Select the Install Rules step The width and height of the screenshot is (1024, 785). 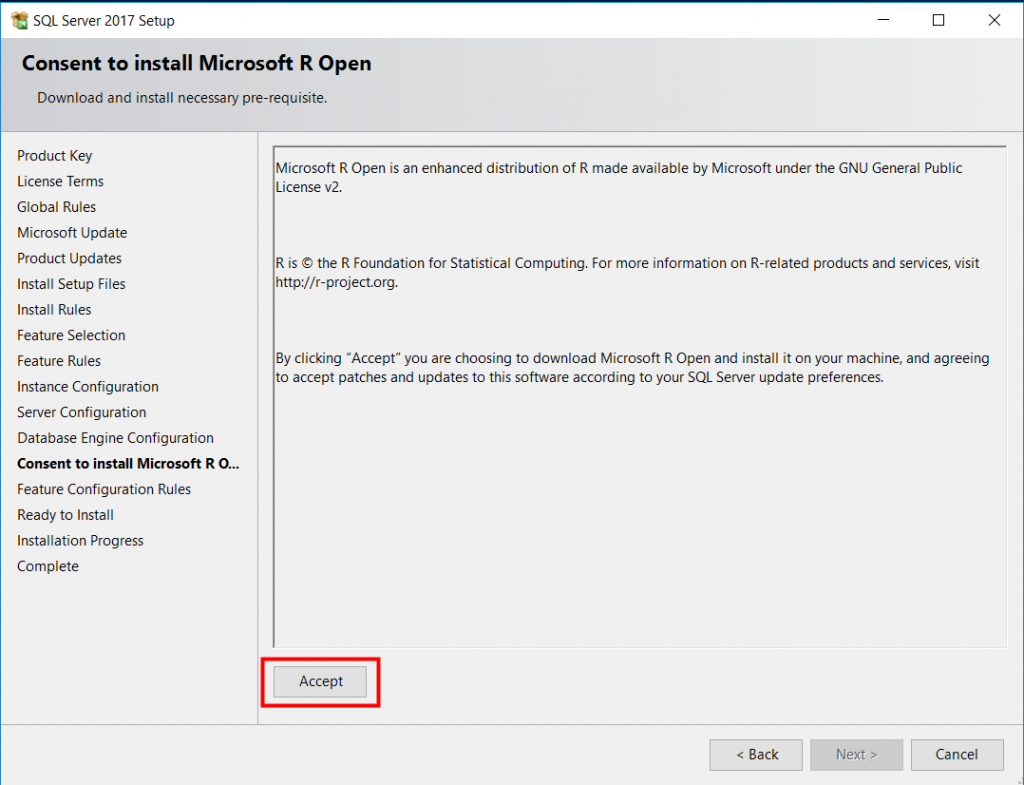click(54, 310)
